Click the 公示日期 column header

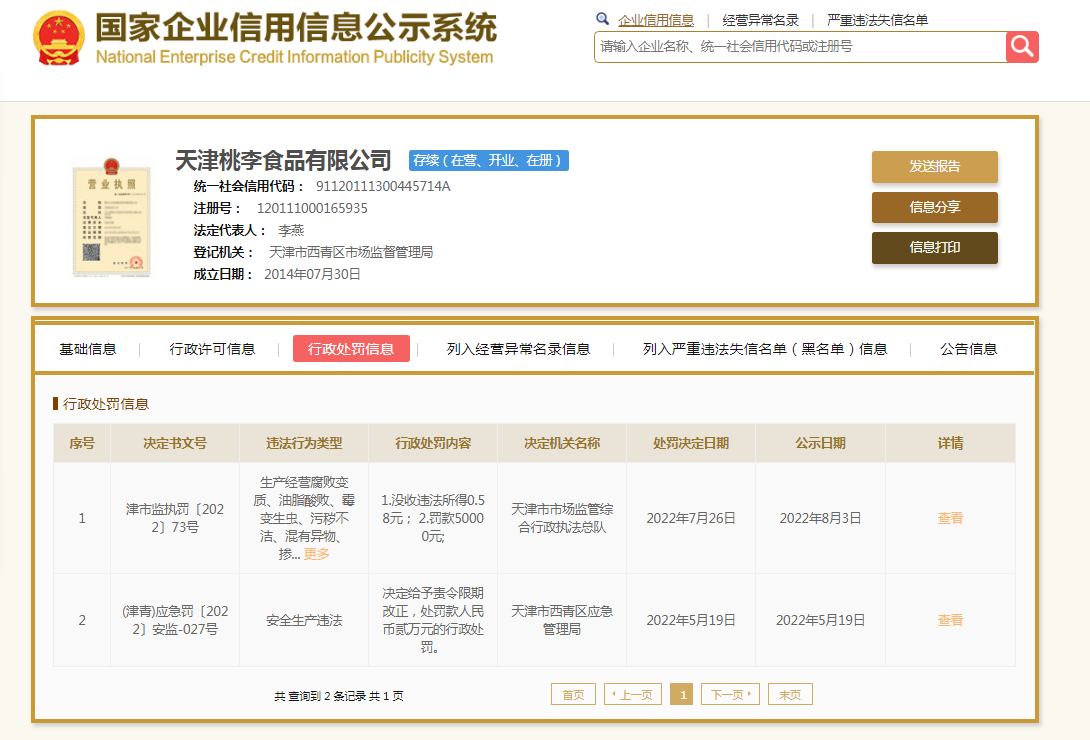click(x=820, y=443)
